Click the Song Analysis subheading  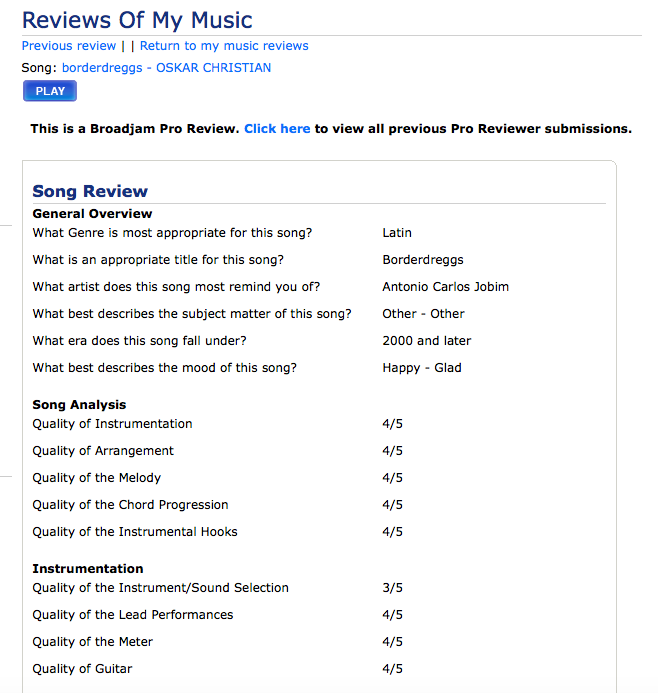pyautogui.click(x=79, y=405)
